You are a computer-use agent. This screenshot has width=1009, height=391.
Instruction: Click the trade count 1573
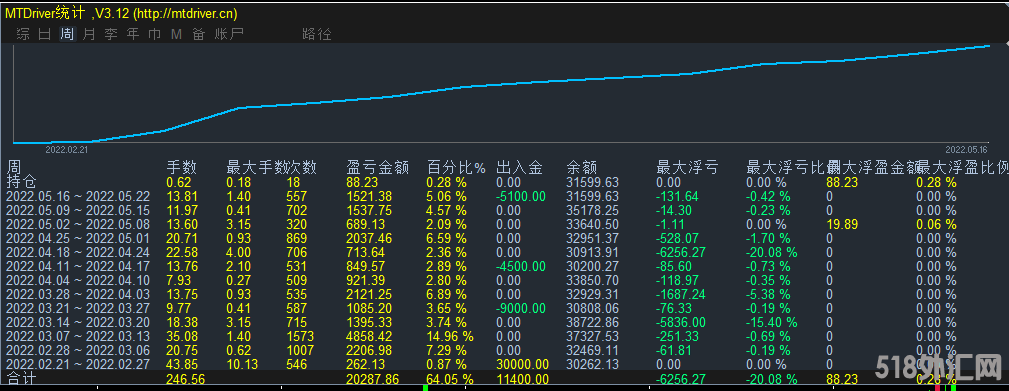coord(301,336)
